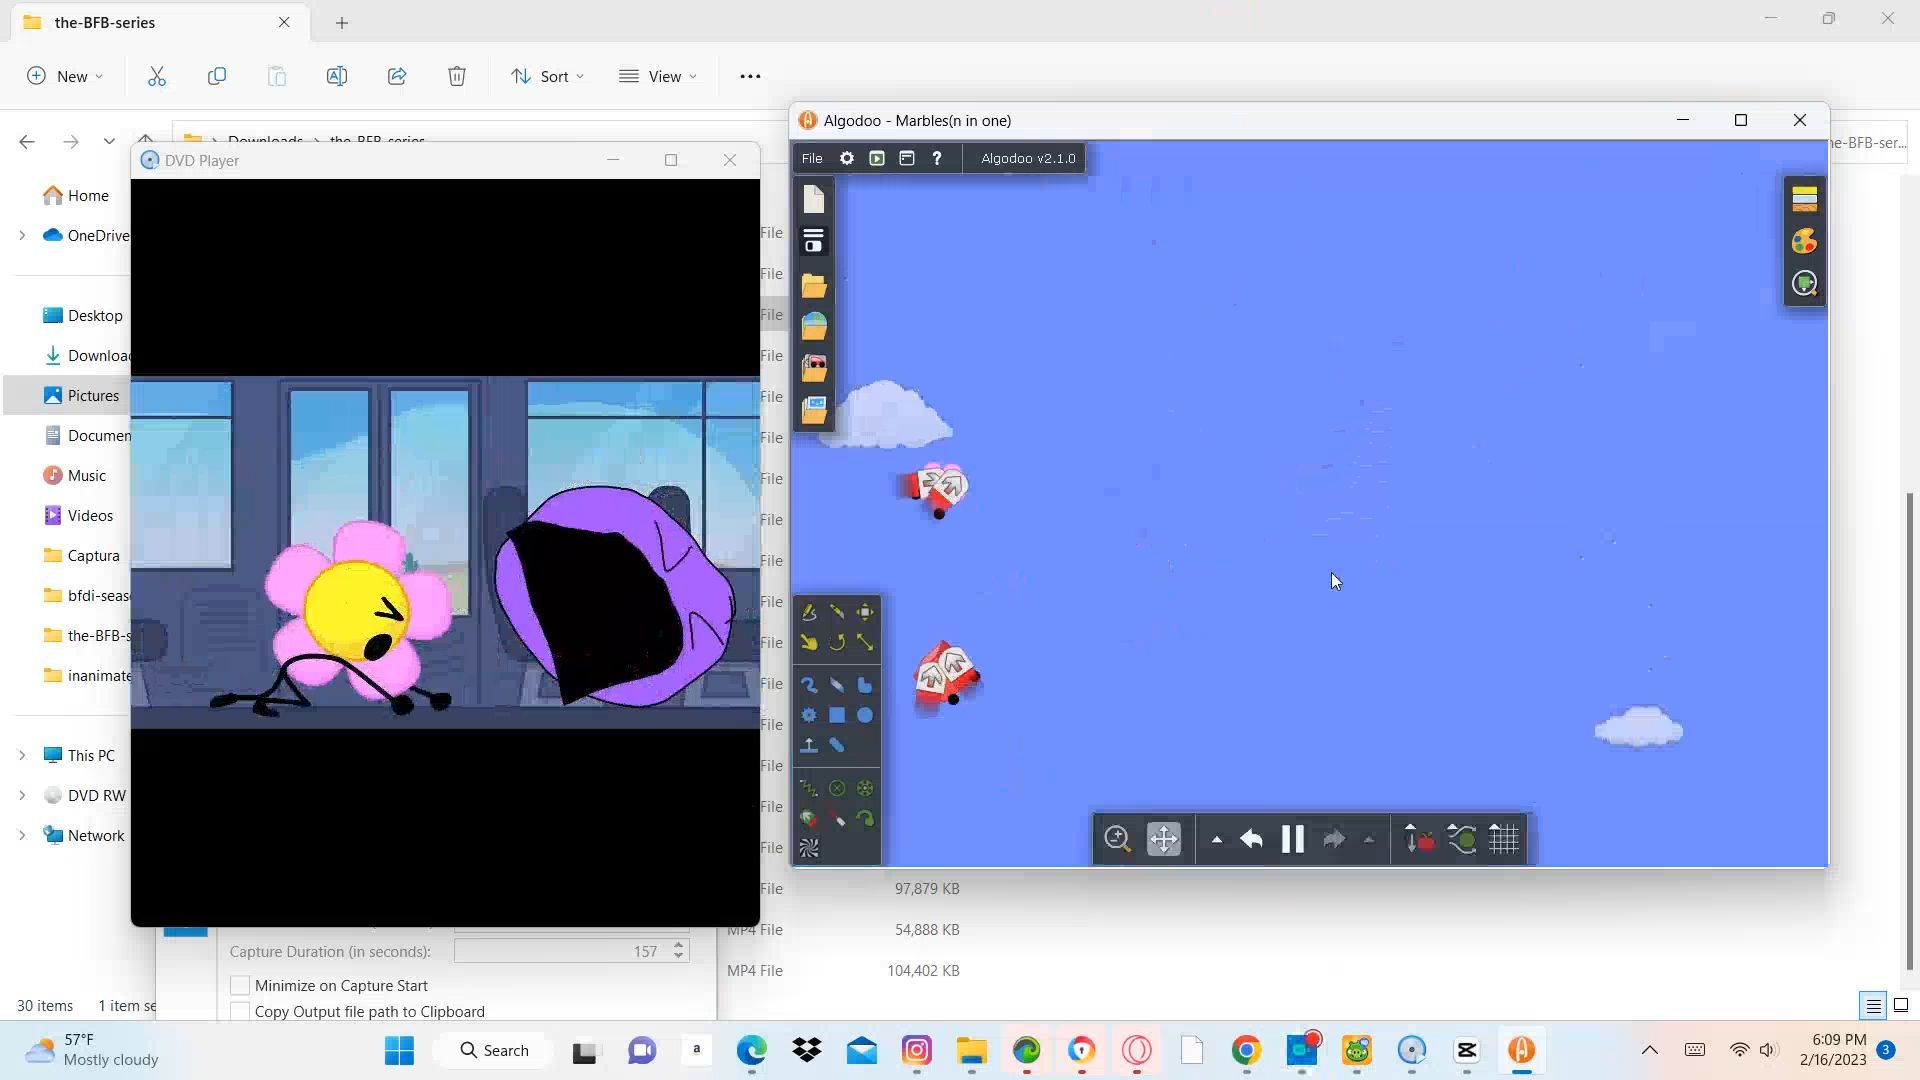Select the Laser pen tool in Algodoo
This screenshot has height=1080, width=1920.
837,818
